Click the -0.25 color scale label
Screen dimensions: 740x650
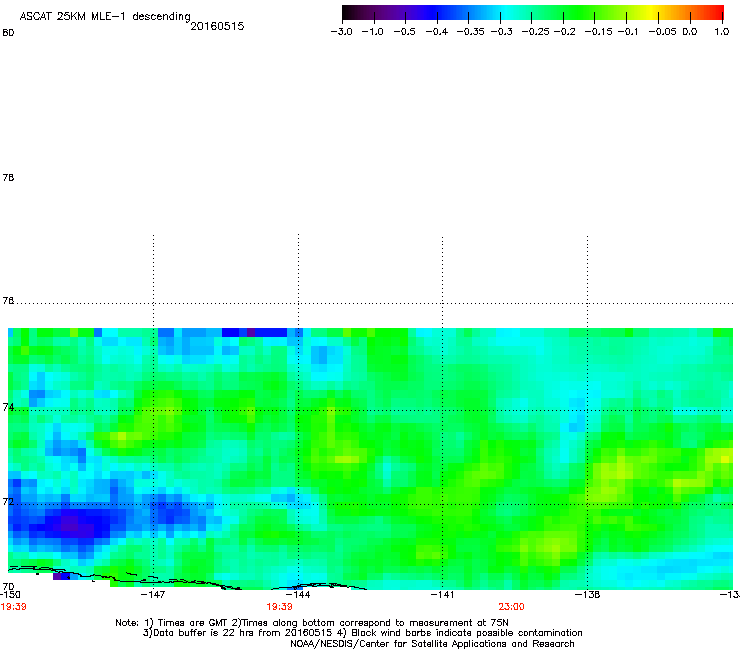[535, 32]
